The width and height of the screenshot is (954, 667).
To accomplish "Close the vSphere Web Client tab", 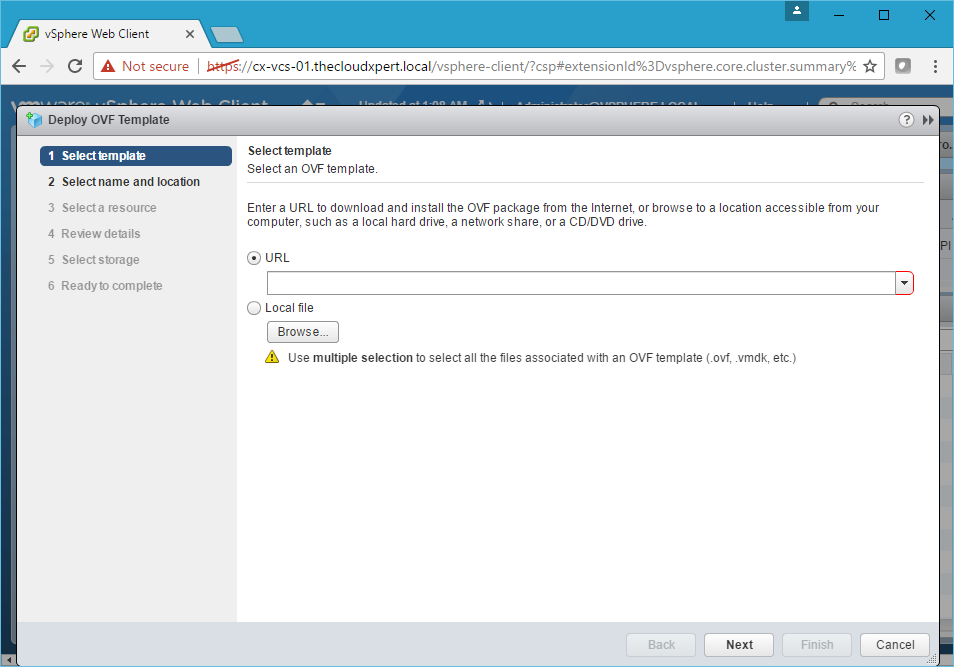I will coord(190,34).
